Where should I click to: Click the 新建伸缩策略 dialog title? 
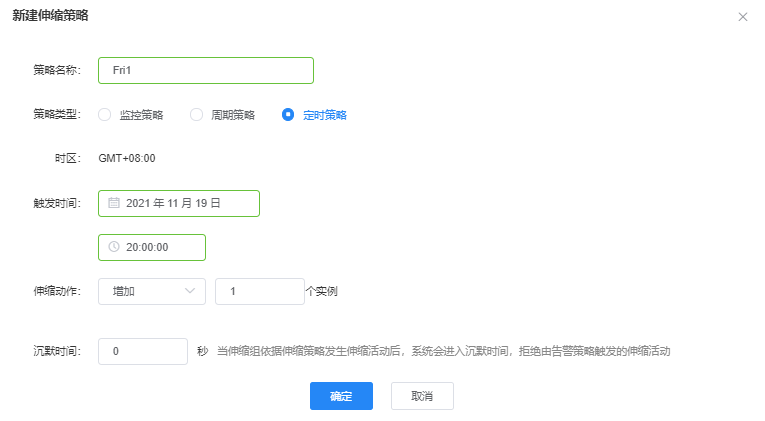(x=50, y=16)
